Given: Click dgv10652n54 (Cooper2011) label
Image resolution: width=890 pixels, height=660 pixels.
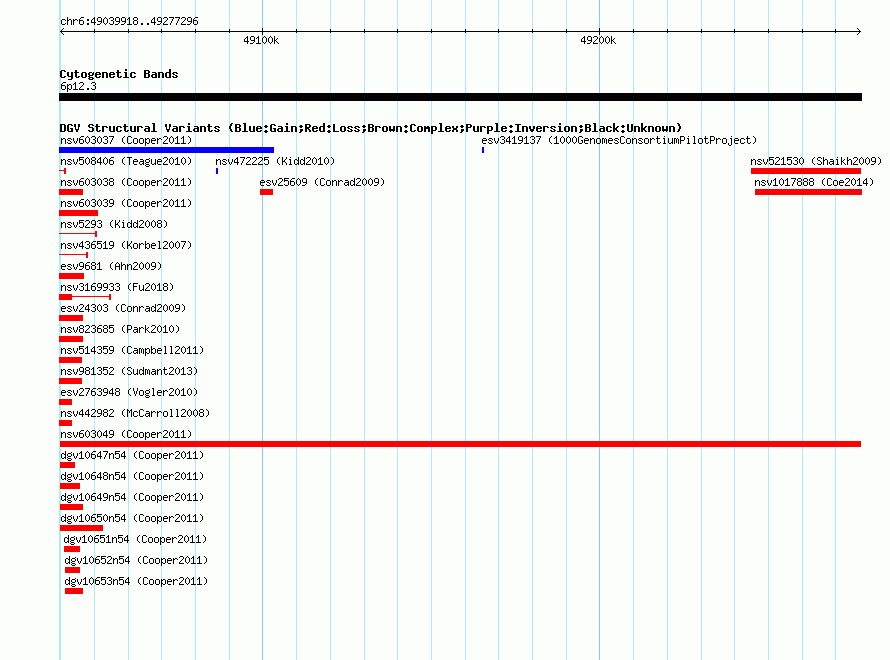Looking at the screenshot, I should pyautogui.click(x=136, y=560).
